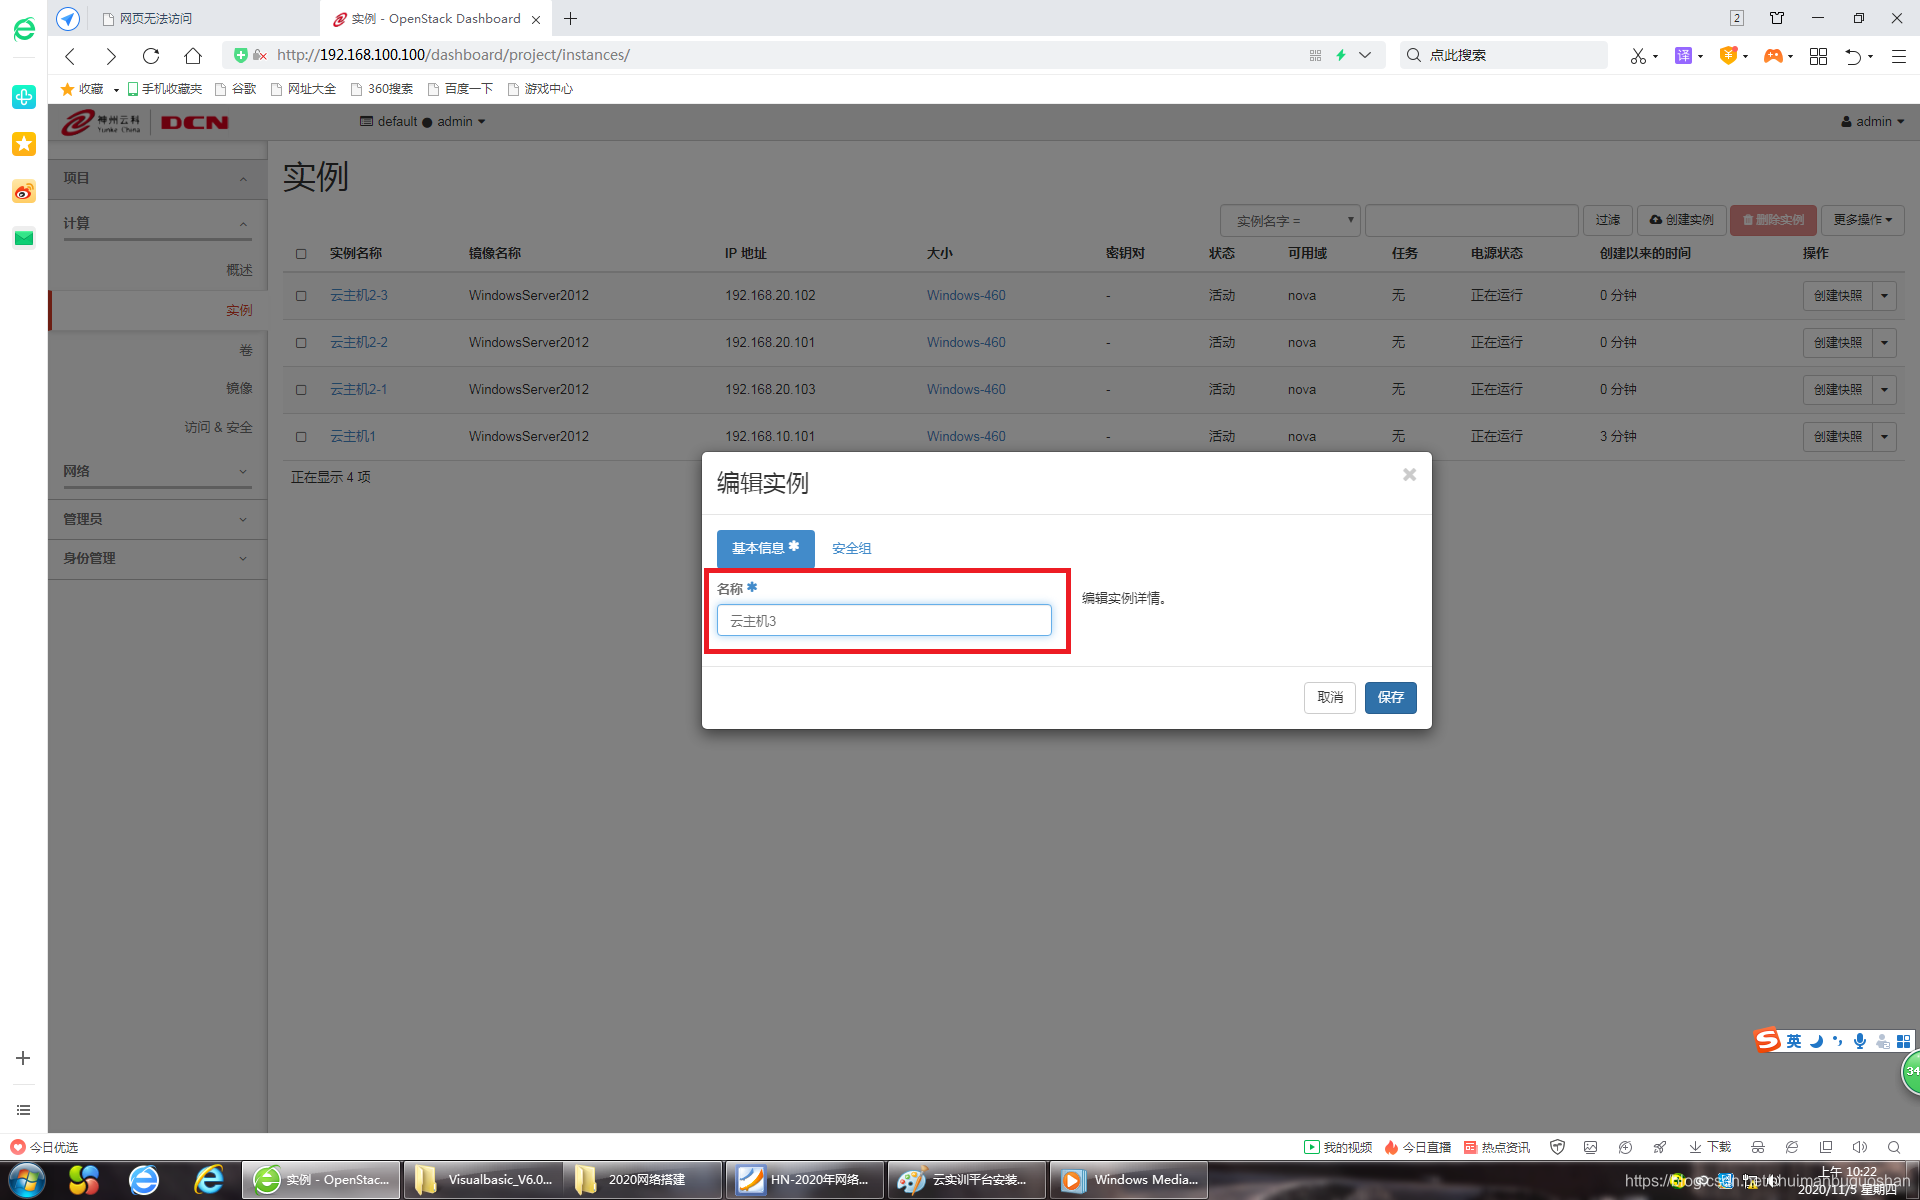
Task: Click the favorites star sidebar icon
Action: [24, 144]
